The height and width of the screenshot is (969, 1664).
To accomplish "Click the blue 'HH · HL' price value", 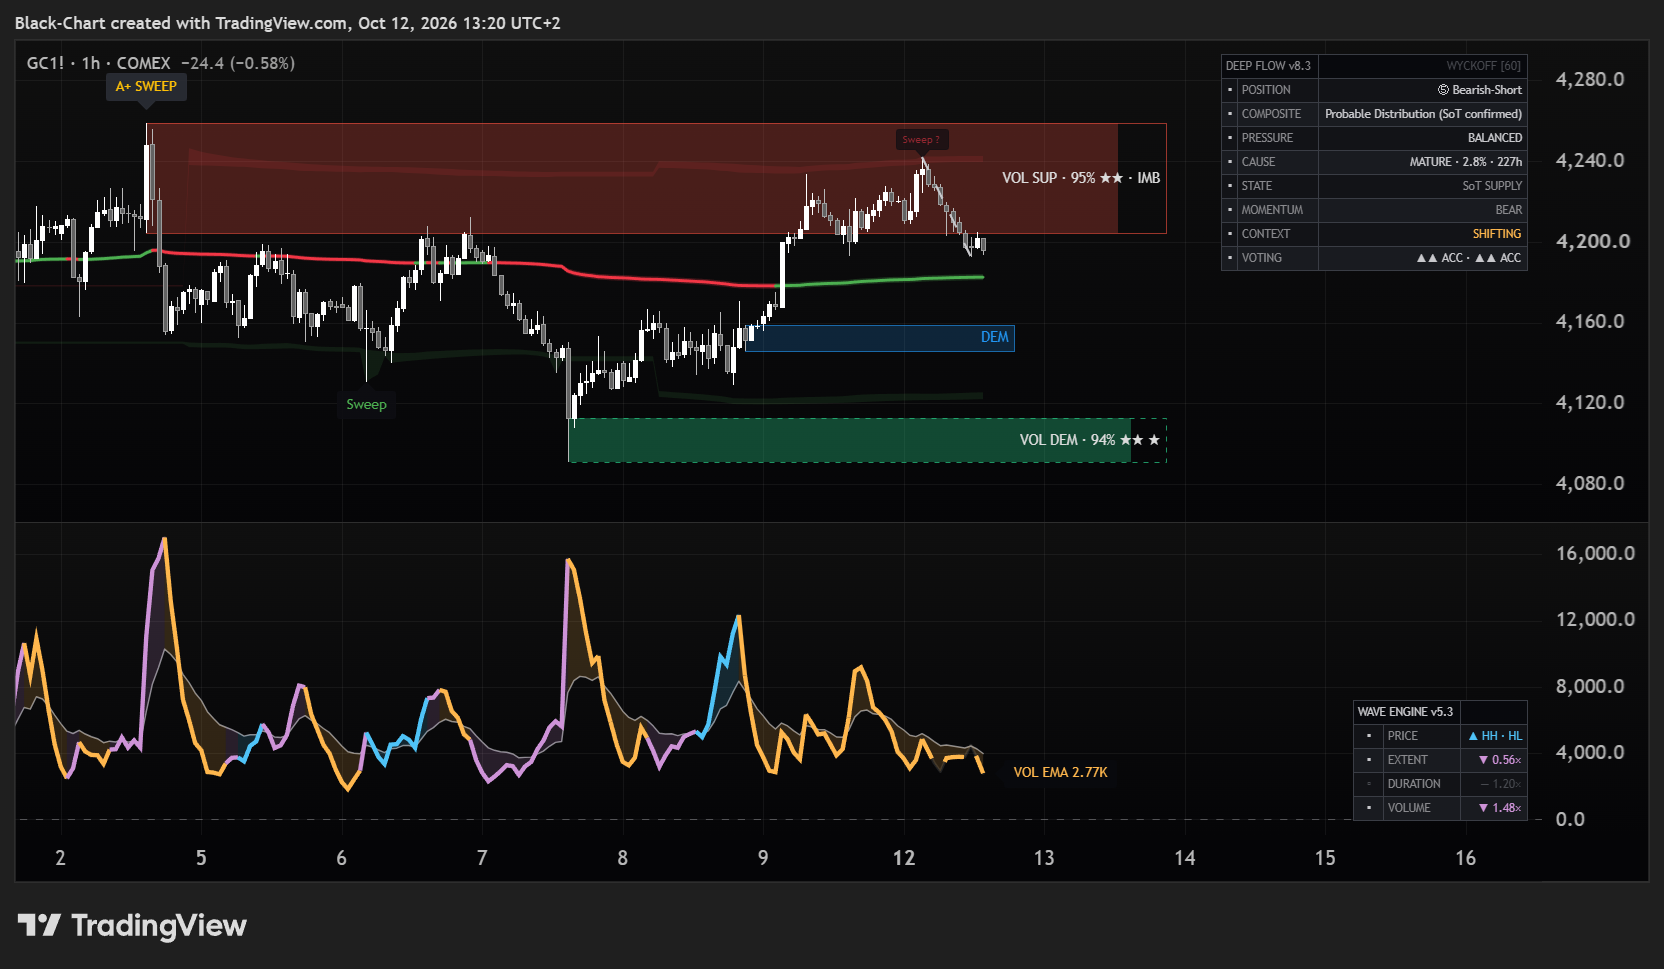I will tap(1495, 736).
